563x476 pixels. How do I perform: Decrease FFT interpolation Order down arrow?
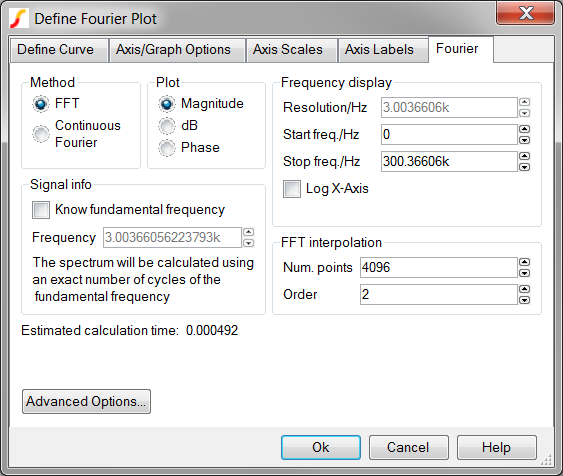click(x=525, y=300)
